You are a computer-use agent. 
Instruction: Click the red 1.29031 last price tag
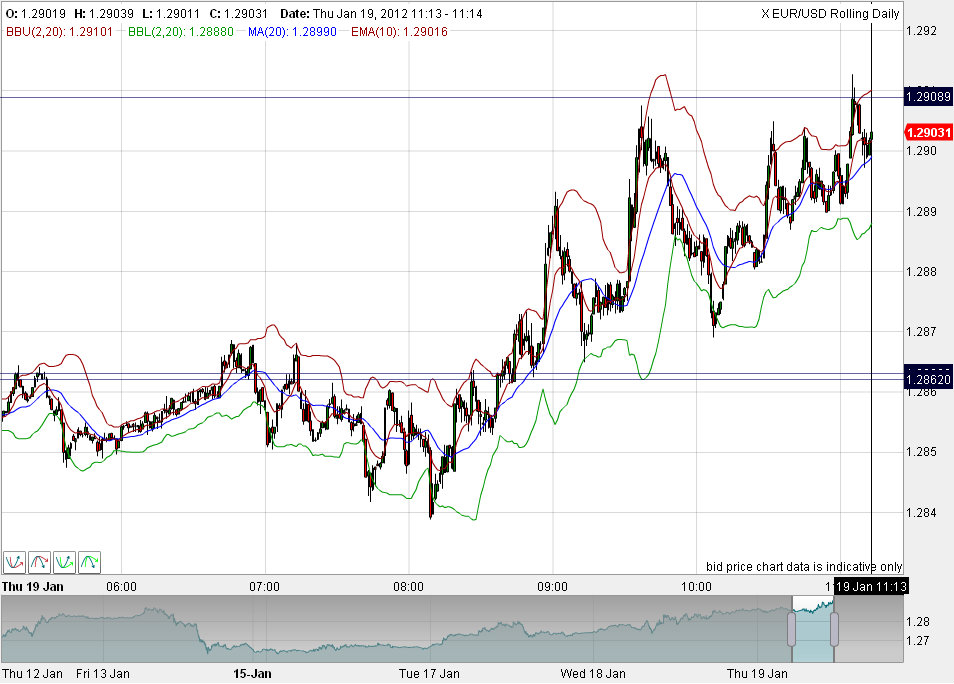929,132
